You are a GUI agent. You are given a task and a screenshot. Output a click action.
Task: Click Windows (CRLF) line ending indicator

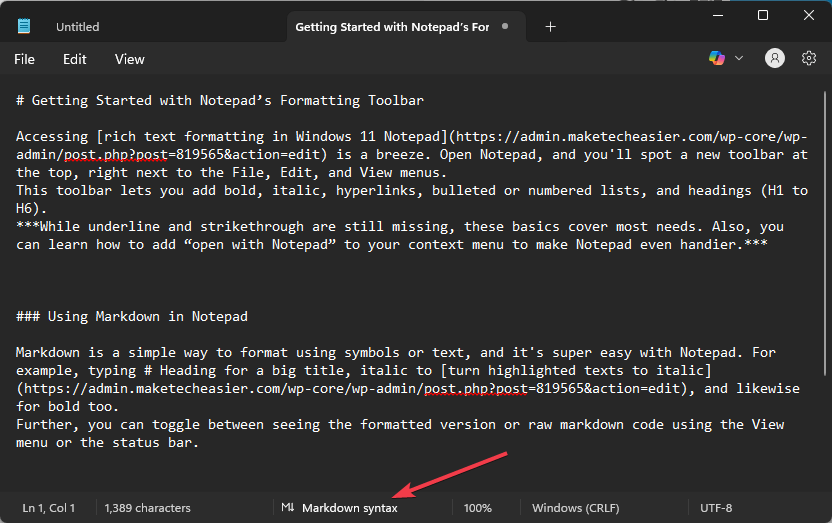coord(576,508)
